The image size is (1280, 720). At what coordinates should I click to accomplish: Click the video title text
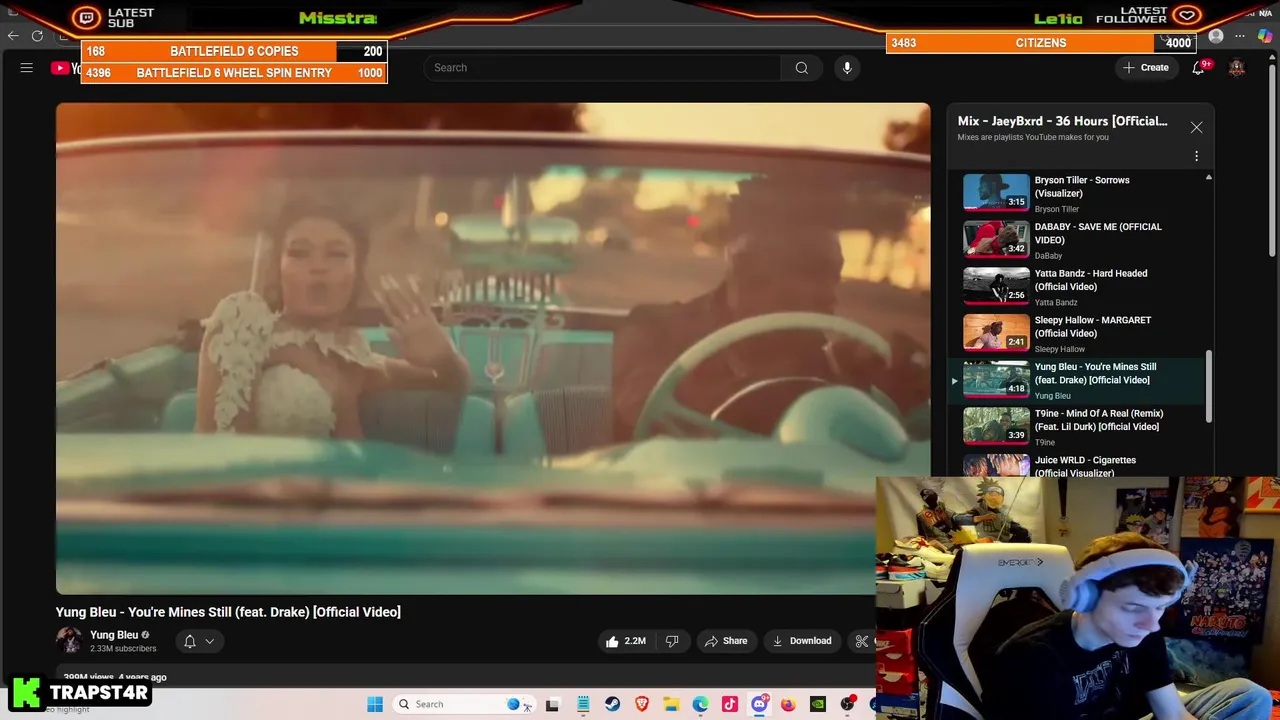tap(228, 612)
